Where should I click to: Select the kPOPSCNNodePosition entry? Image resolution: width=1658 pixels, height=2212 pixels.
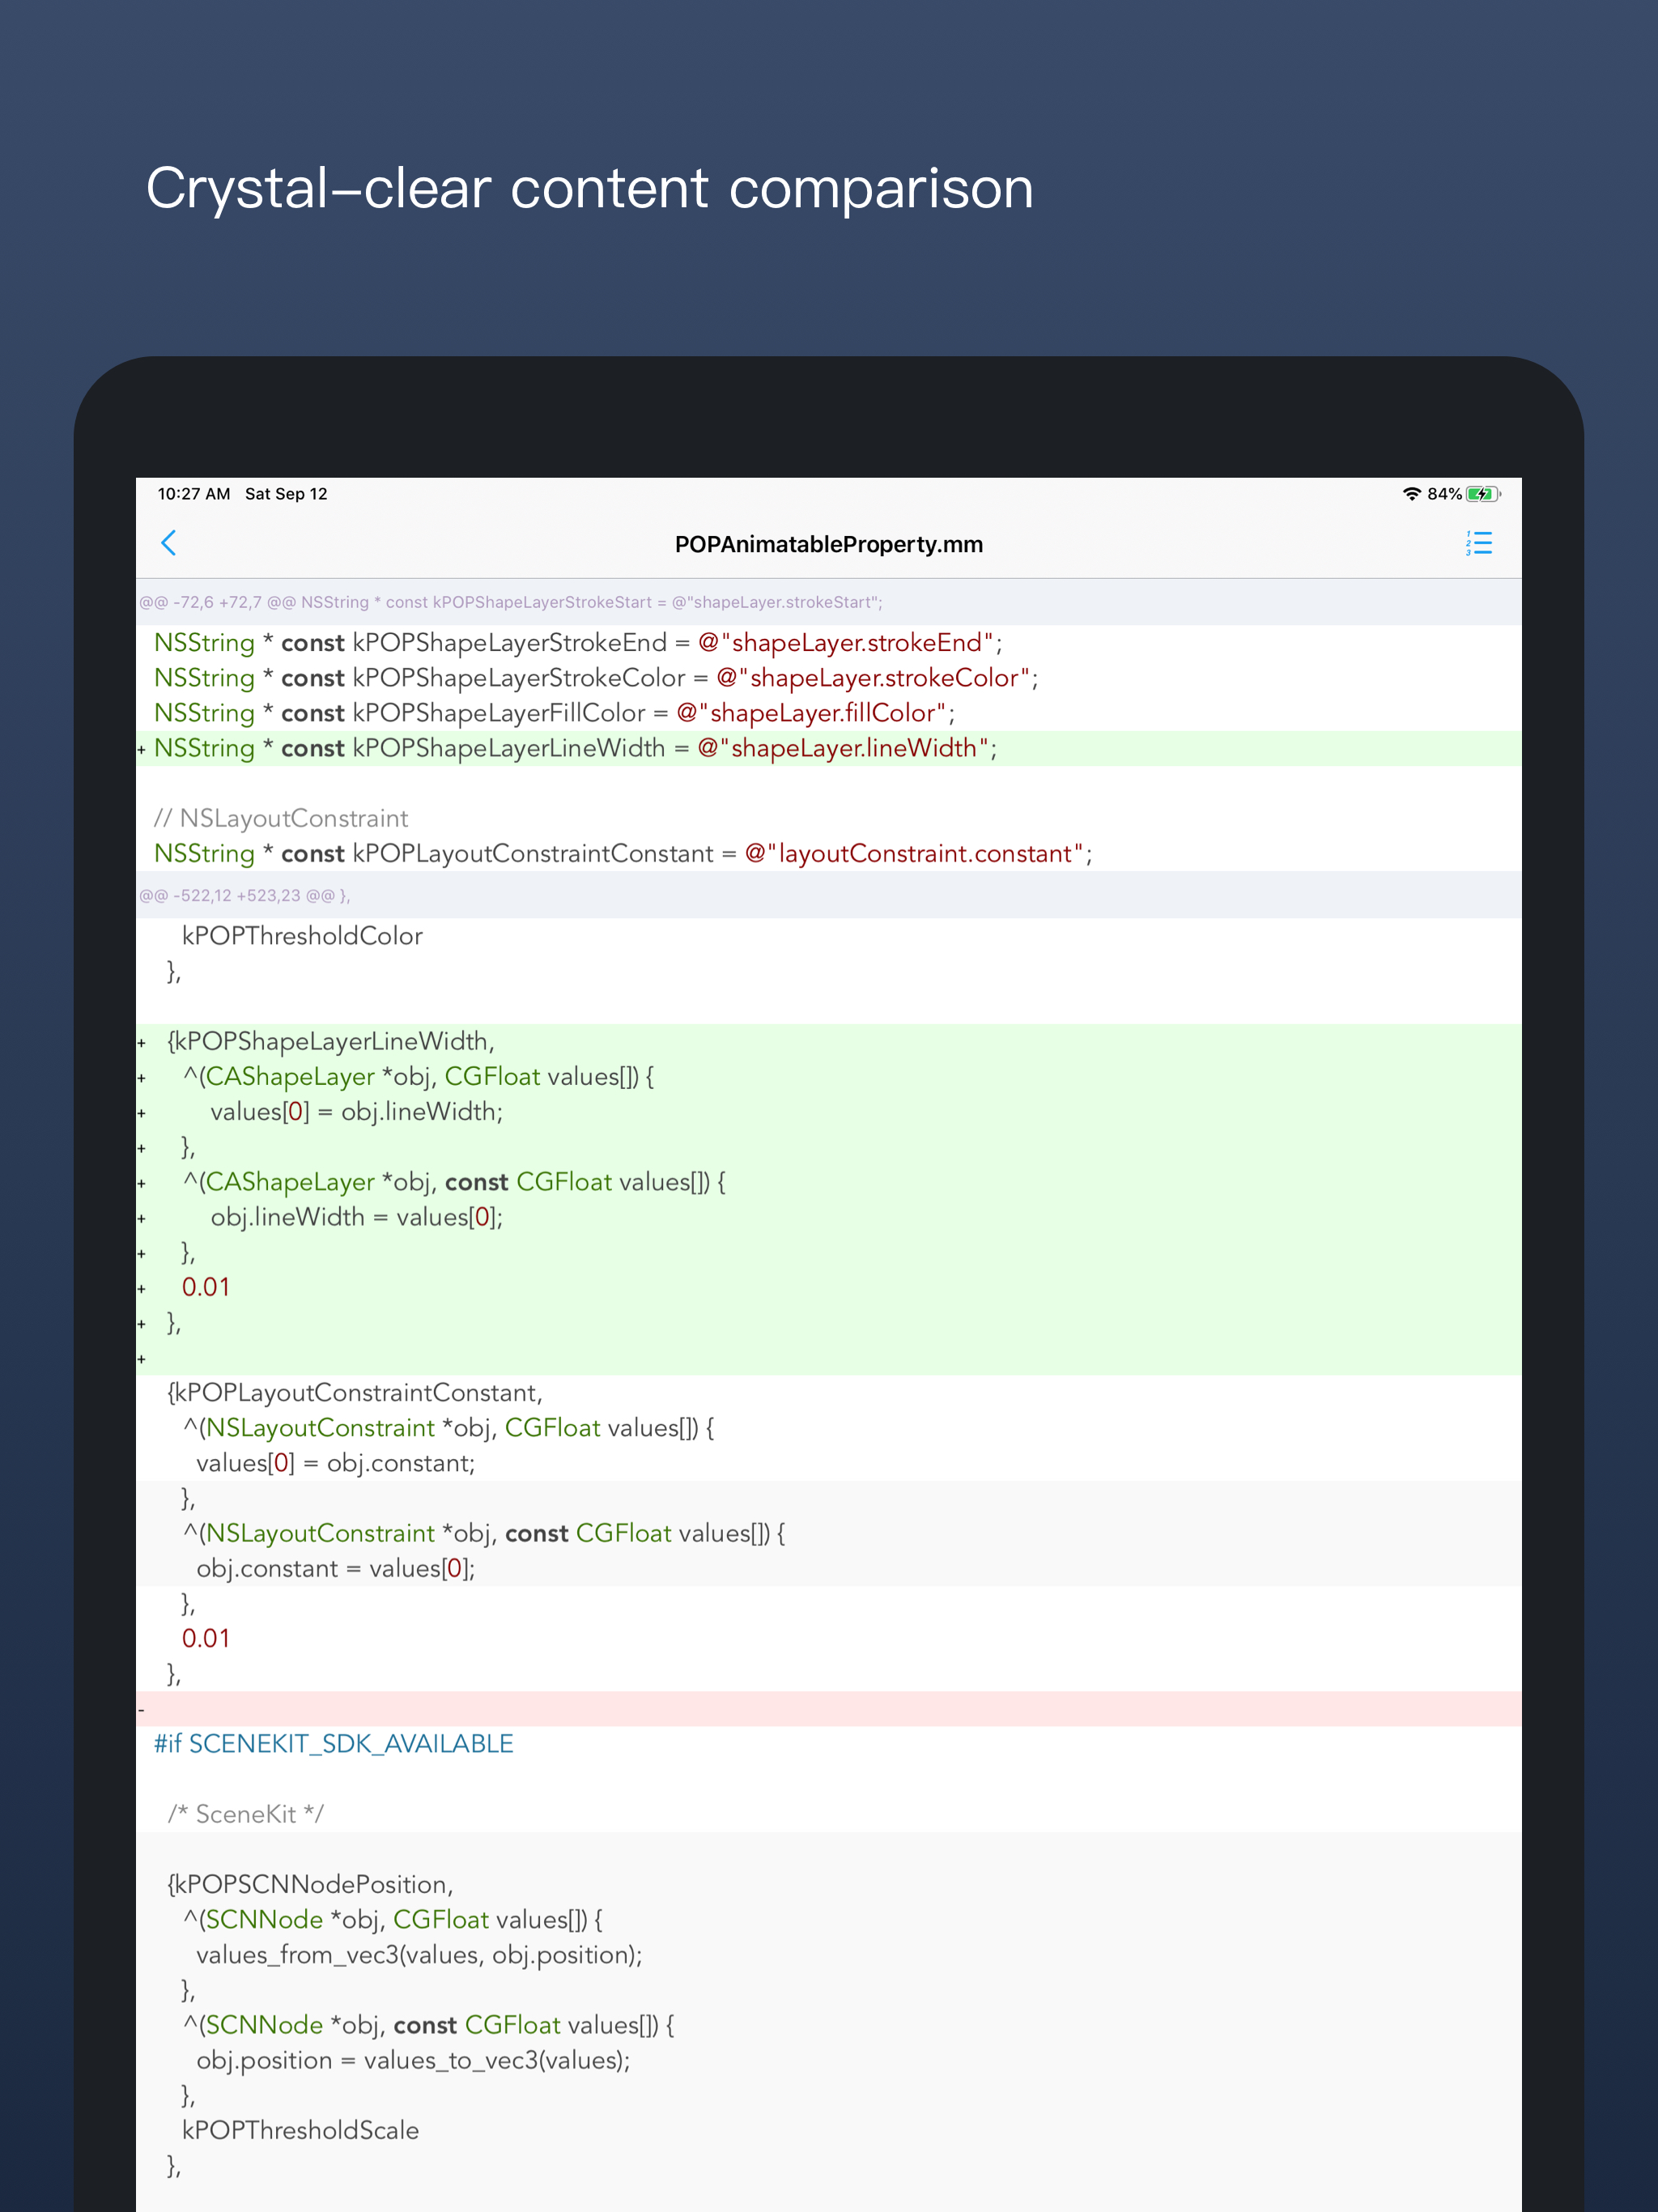click(x=310, y=1884)
